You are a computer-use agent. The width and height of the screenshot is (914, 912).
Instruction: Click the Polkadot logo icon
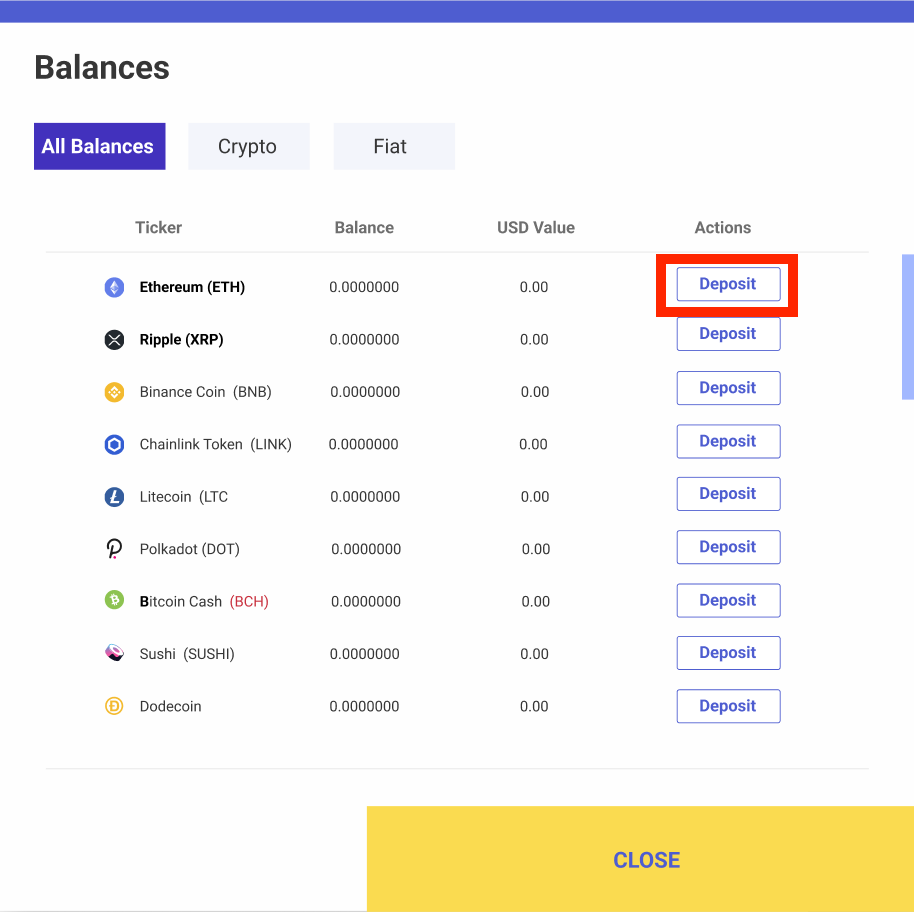114,549
